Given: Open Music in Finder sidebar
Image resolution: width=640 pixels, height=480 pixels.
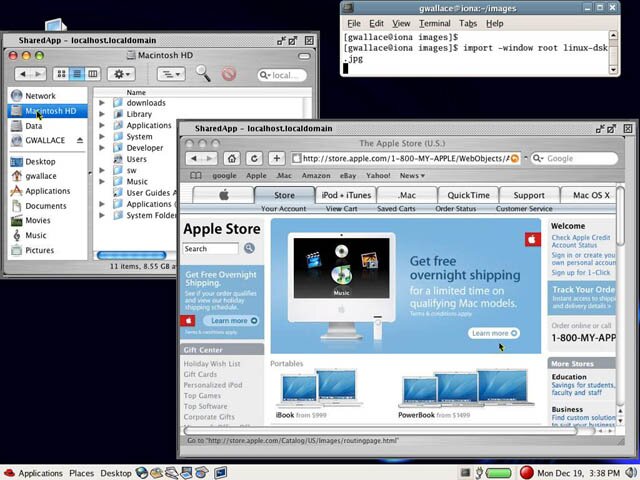Looking at the screenshot, I should pos(47,236).
